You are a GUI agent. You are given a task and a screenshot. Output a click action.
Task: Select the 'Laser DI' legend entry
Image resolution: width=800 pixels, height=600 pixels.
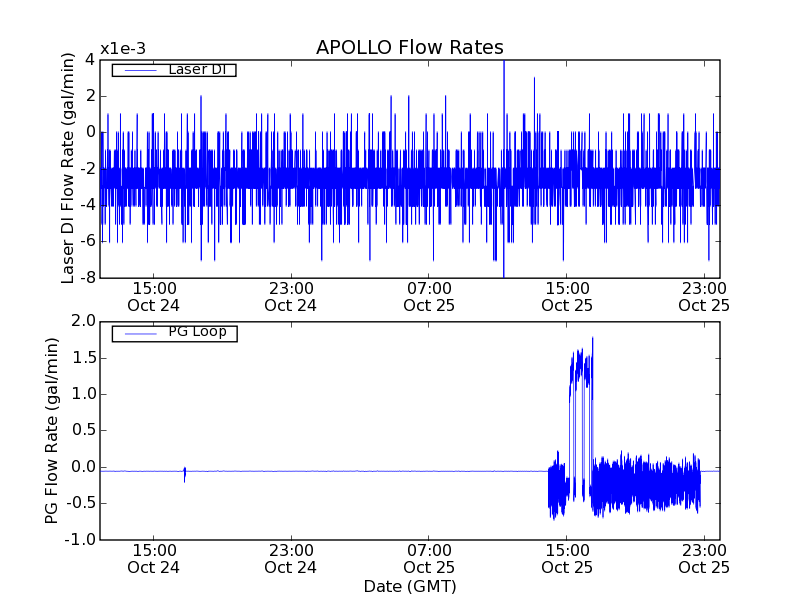(x=196, y=70)
